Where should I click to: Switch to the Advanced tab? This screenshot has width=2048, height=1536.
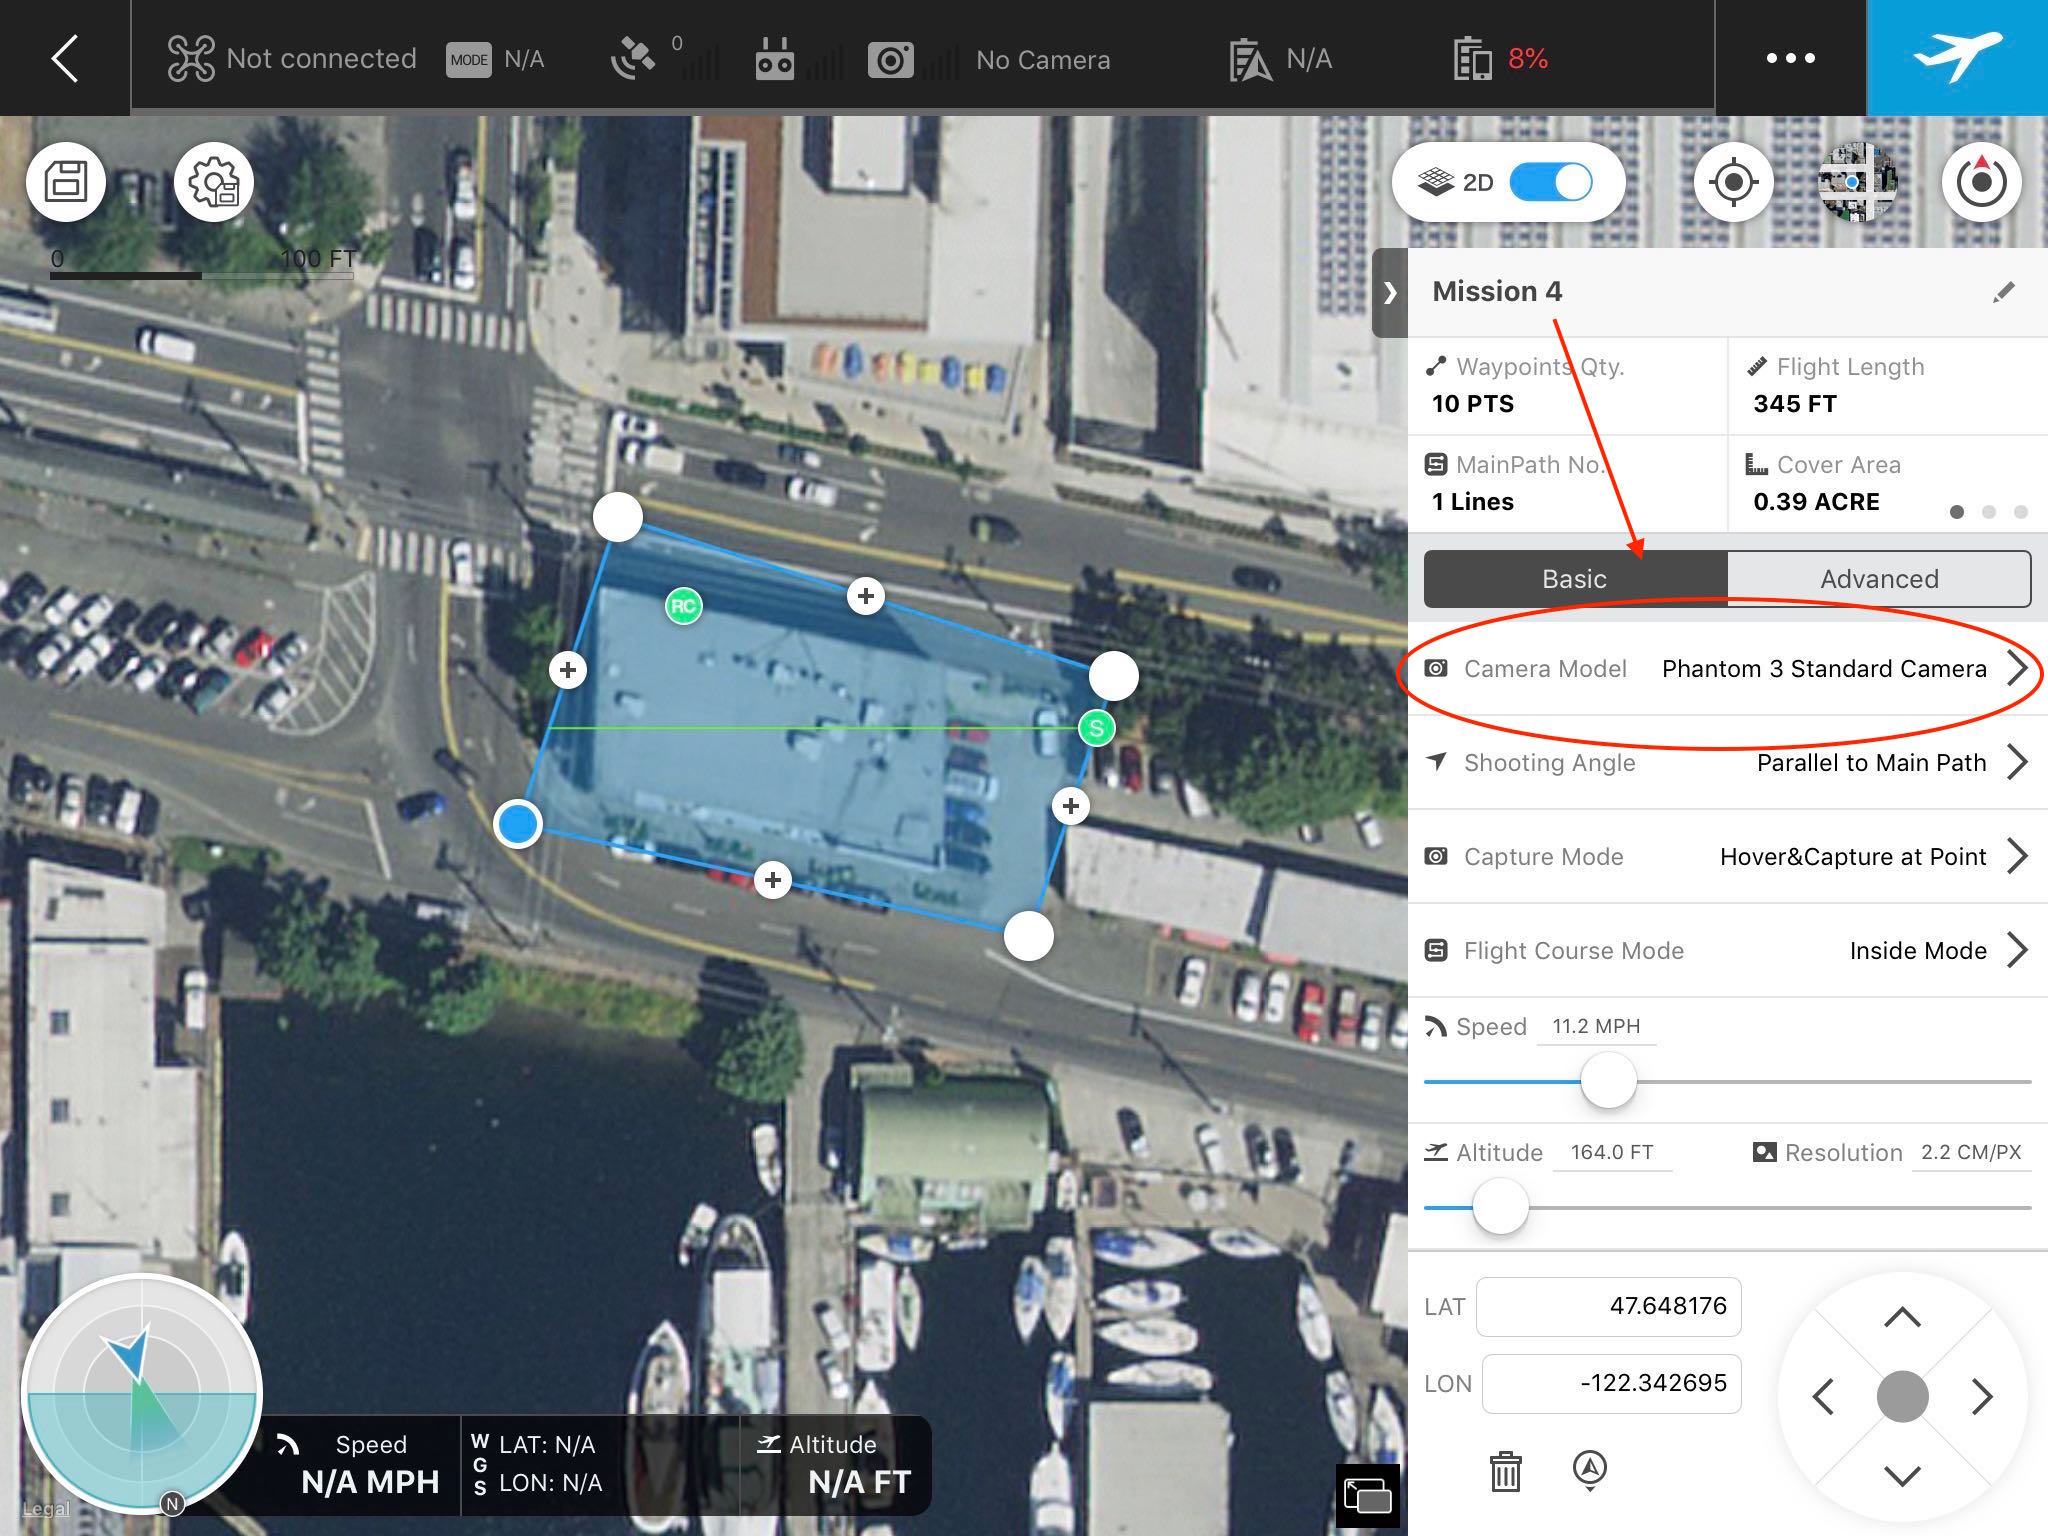[1874, 576]
